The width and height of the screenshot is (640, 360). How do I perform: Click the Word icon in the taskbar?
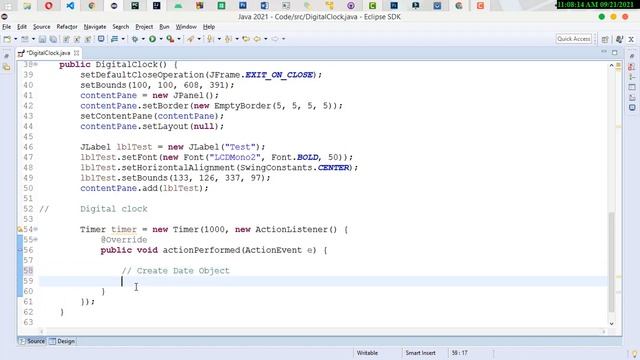coord(264,6)
